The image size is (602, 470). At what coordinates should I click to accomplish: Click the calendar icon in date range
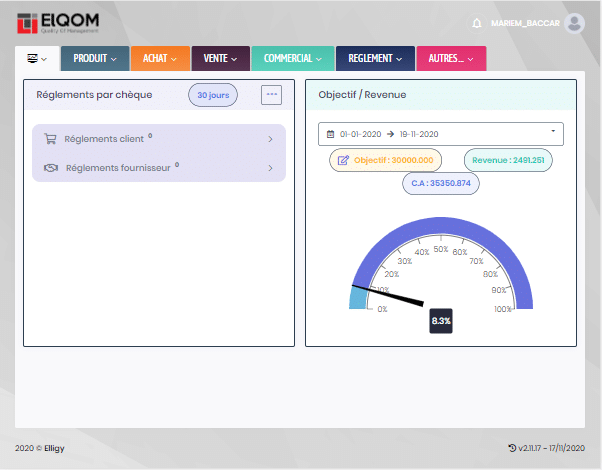(x=330, y=134)
